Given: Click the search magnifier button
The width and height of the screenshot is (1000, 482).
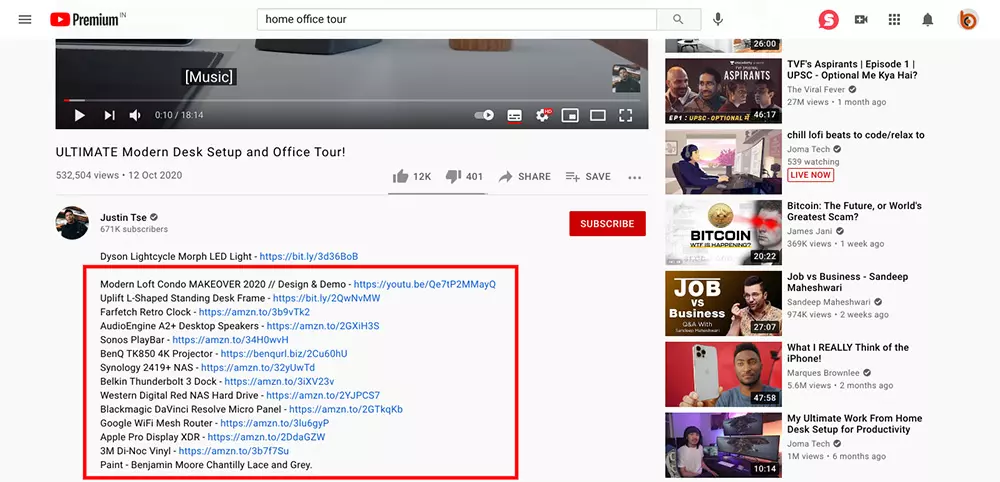Looking at the screenshot, I should pyautogui.click(x=678, y=19).
